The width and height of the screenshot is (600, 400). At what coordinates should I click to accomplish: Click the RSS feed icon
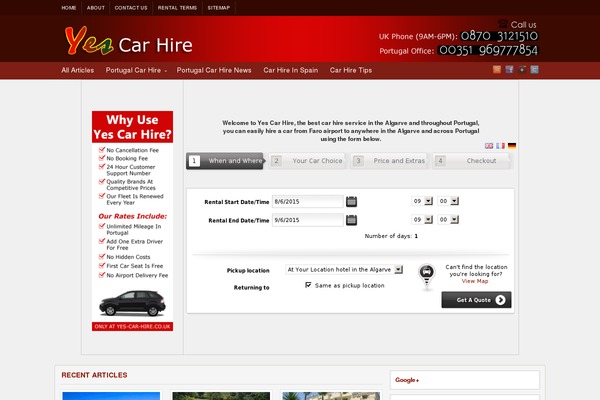point(497,69)
